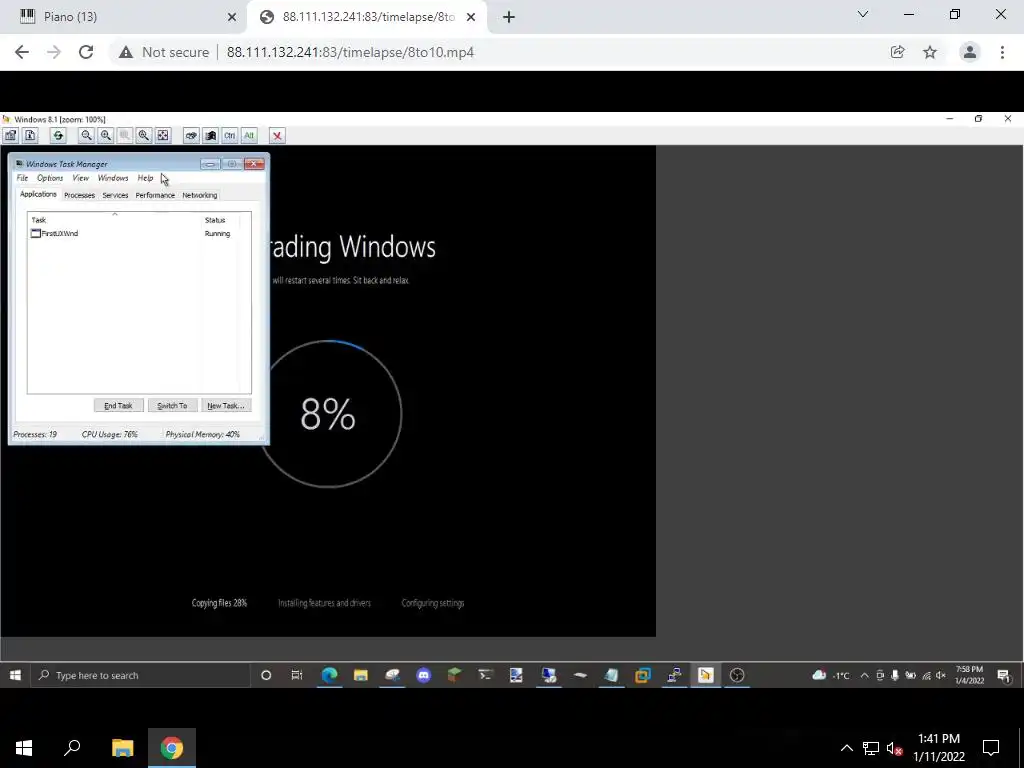The height and width of the screenshot is (768, 1024).
Task: Open Discord in the recorded taskbar
Action: point(423,675)
